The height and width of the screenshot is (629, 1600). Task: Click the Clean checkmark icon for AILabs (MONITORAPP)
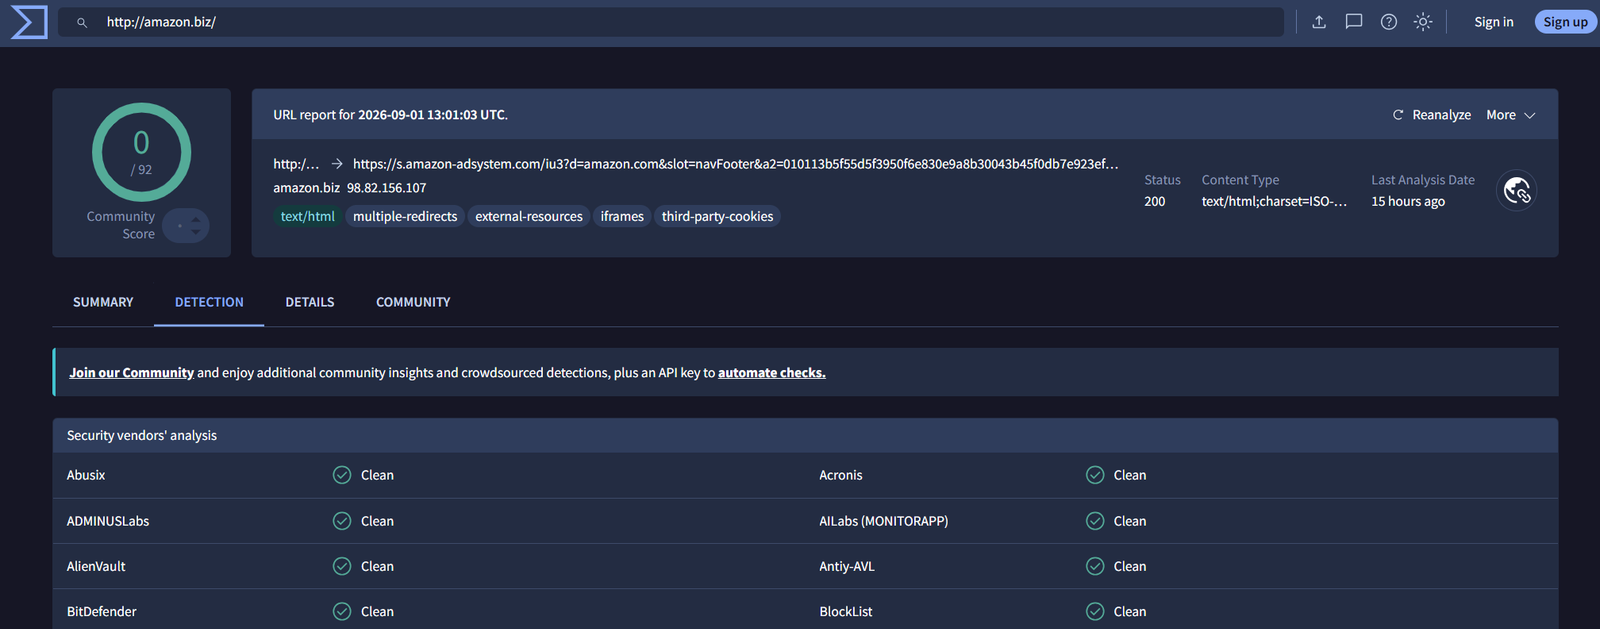point(1095,521)
